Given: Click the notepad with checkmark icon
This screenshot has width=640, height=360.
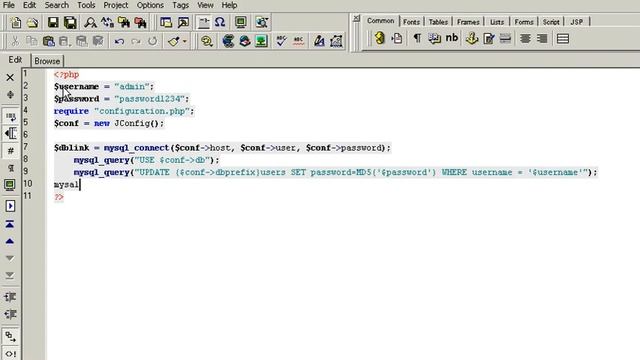Looking at the screenshot, I should pyautogui.click(x=489, y=39).
